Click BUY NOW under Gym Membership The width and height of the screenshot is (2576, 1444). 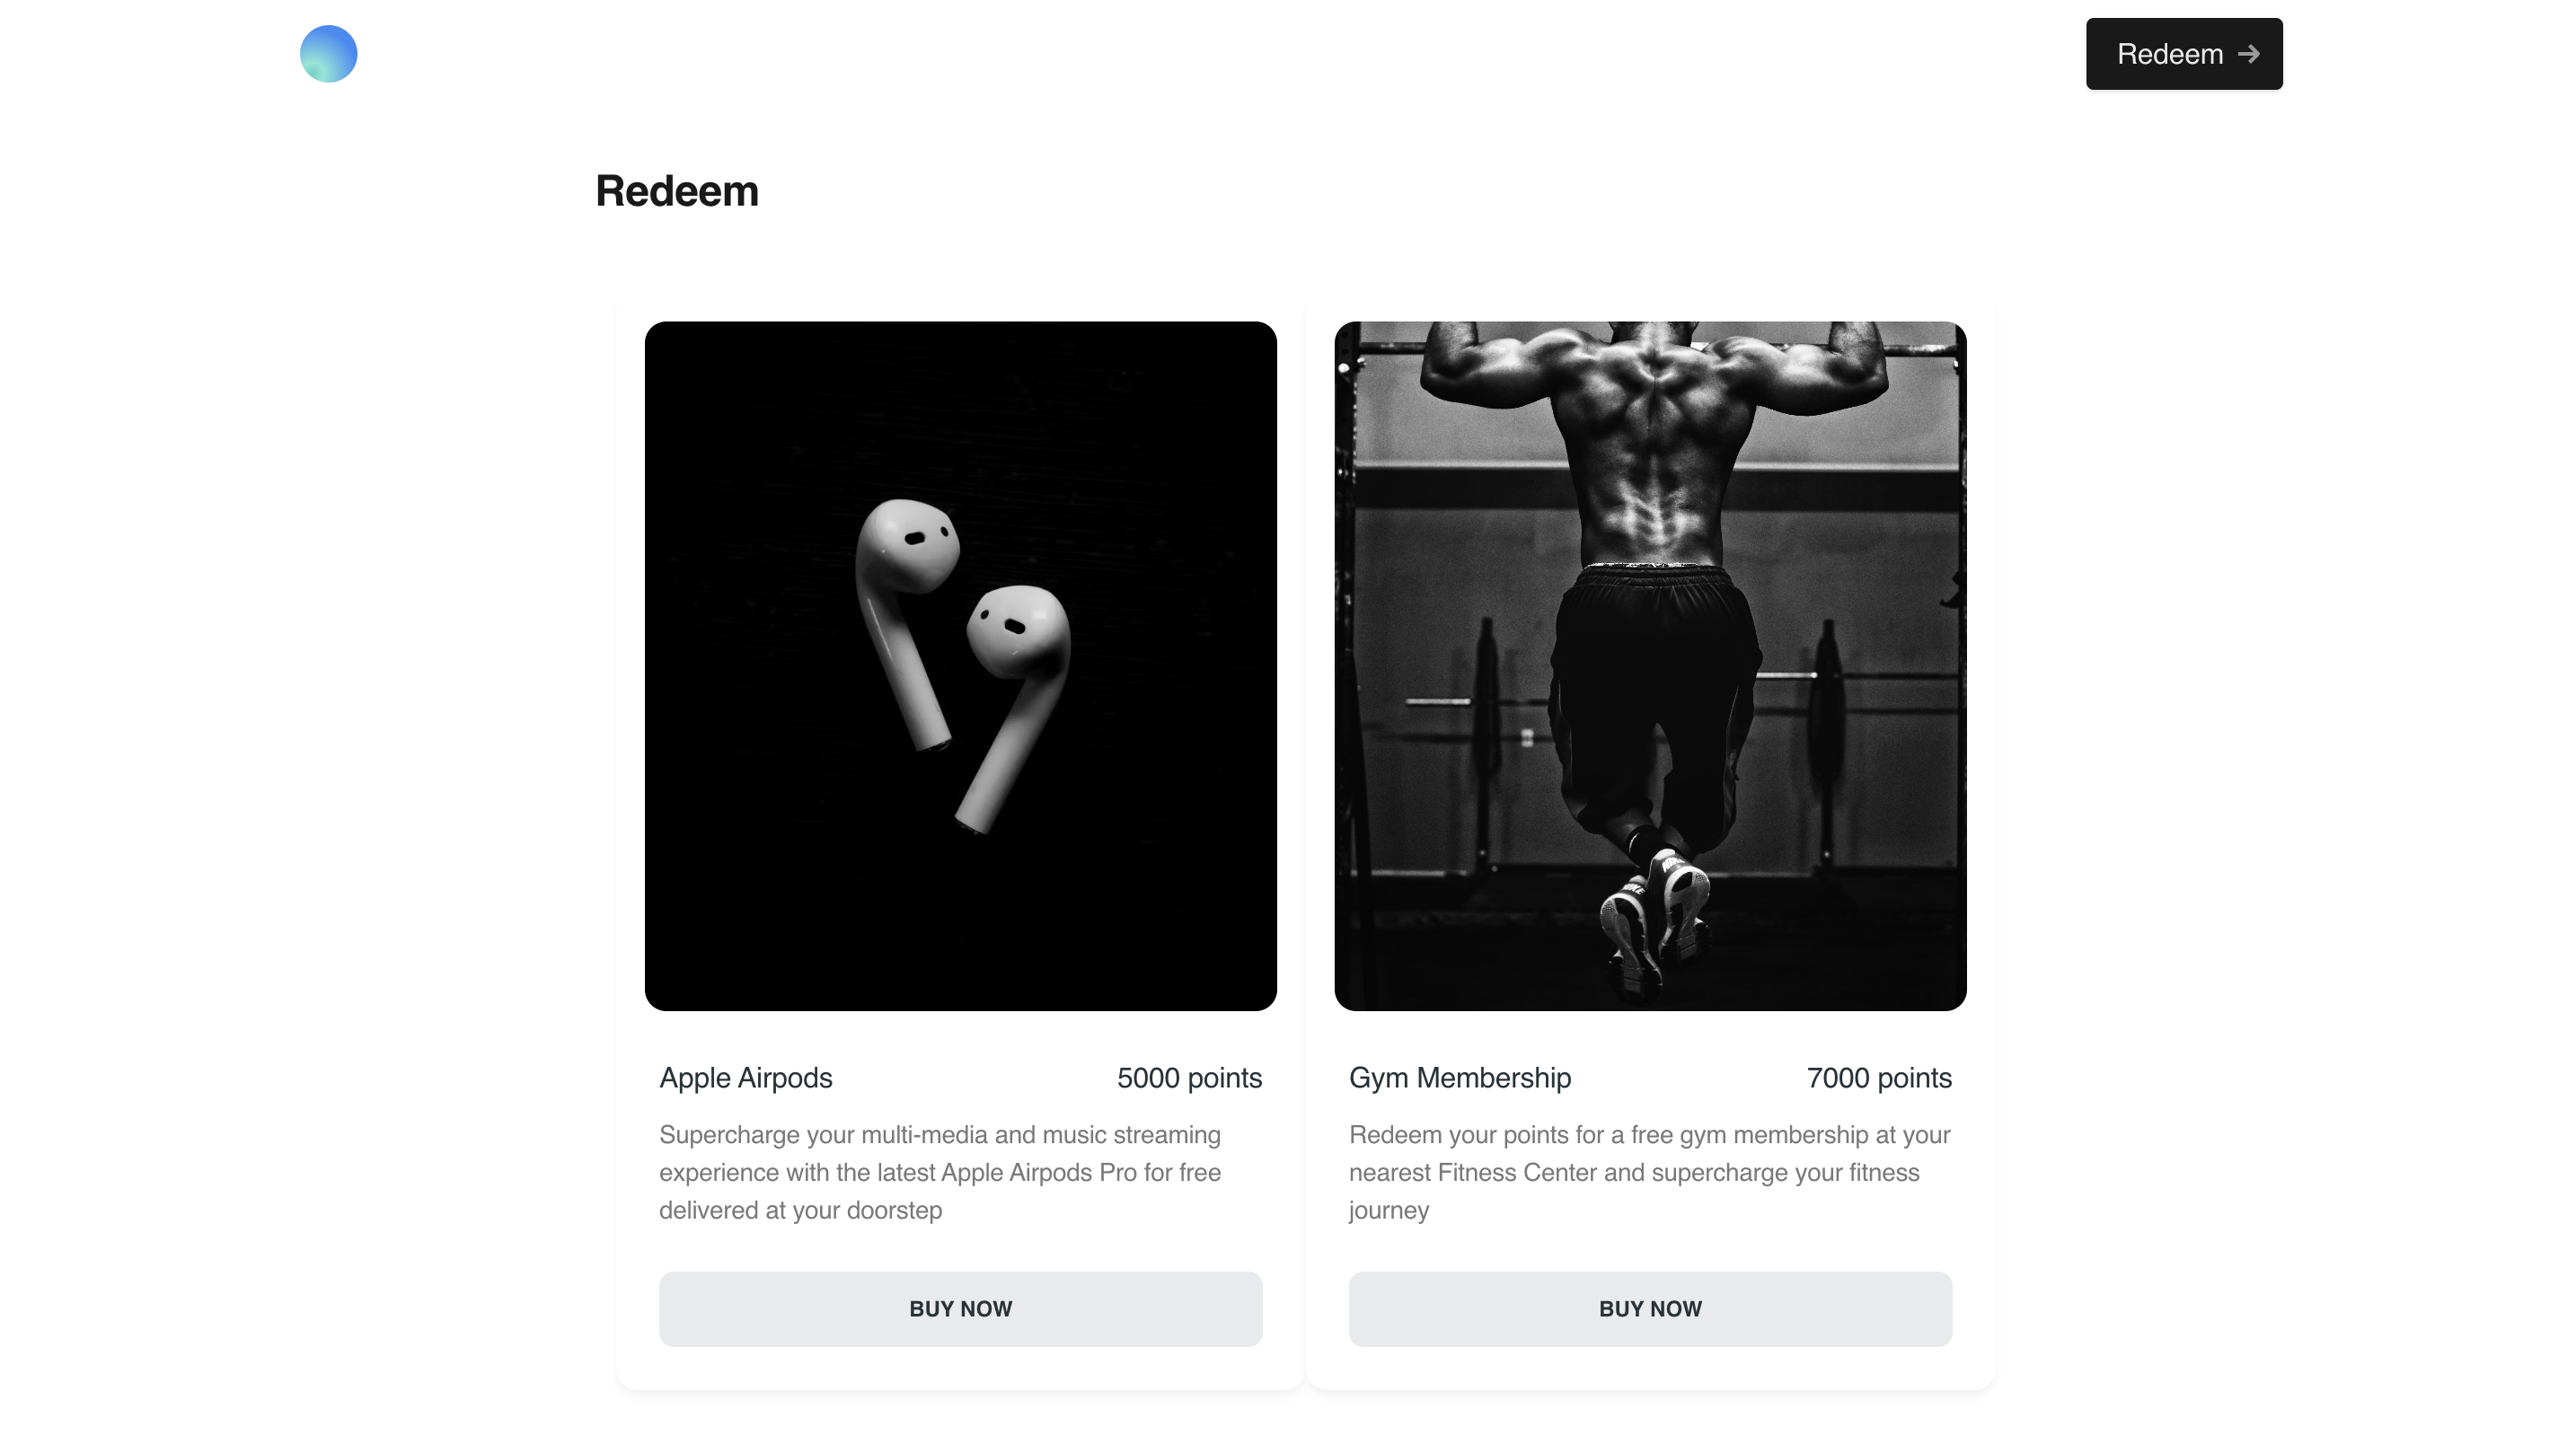click(x=1650, y=1309)
